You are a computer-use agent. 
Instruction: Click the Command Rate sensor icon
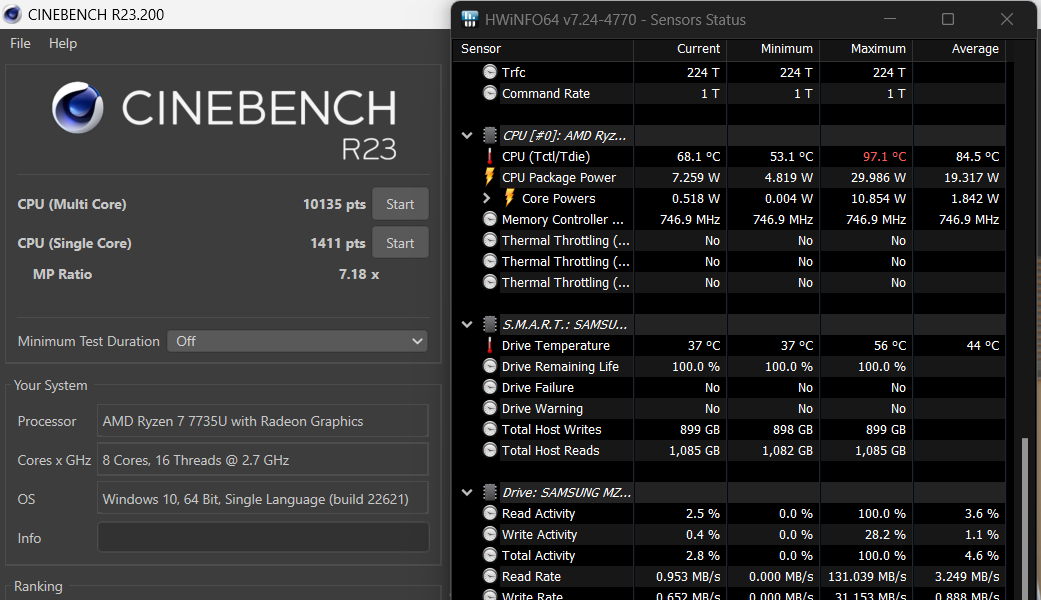click(x=490, y=93)
